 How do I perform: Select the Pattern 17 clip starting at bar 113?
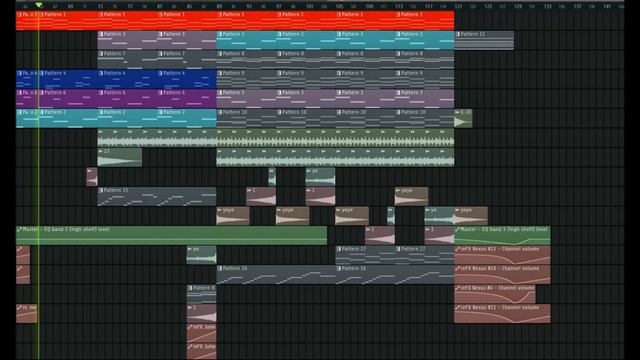tap(424, 255)
